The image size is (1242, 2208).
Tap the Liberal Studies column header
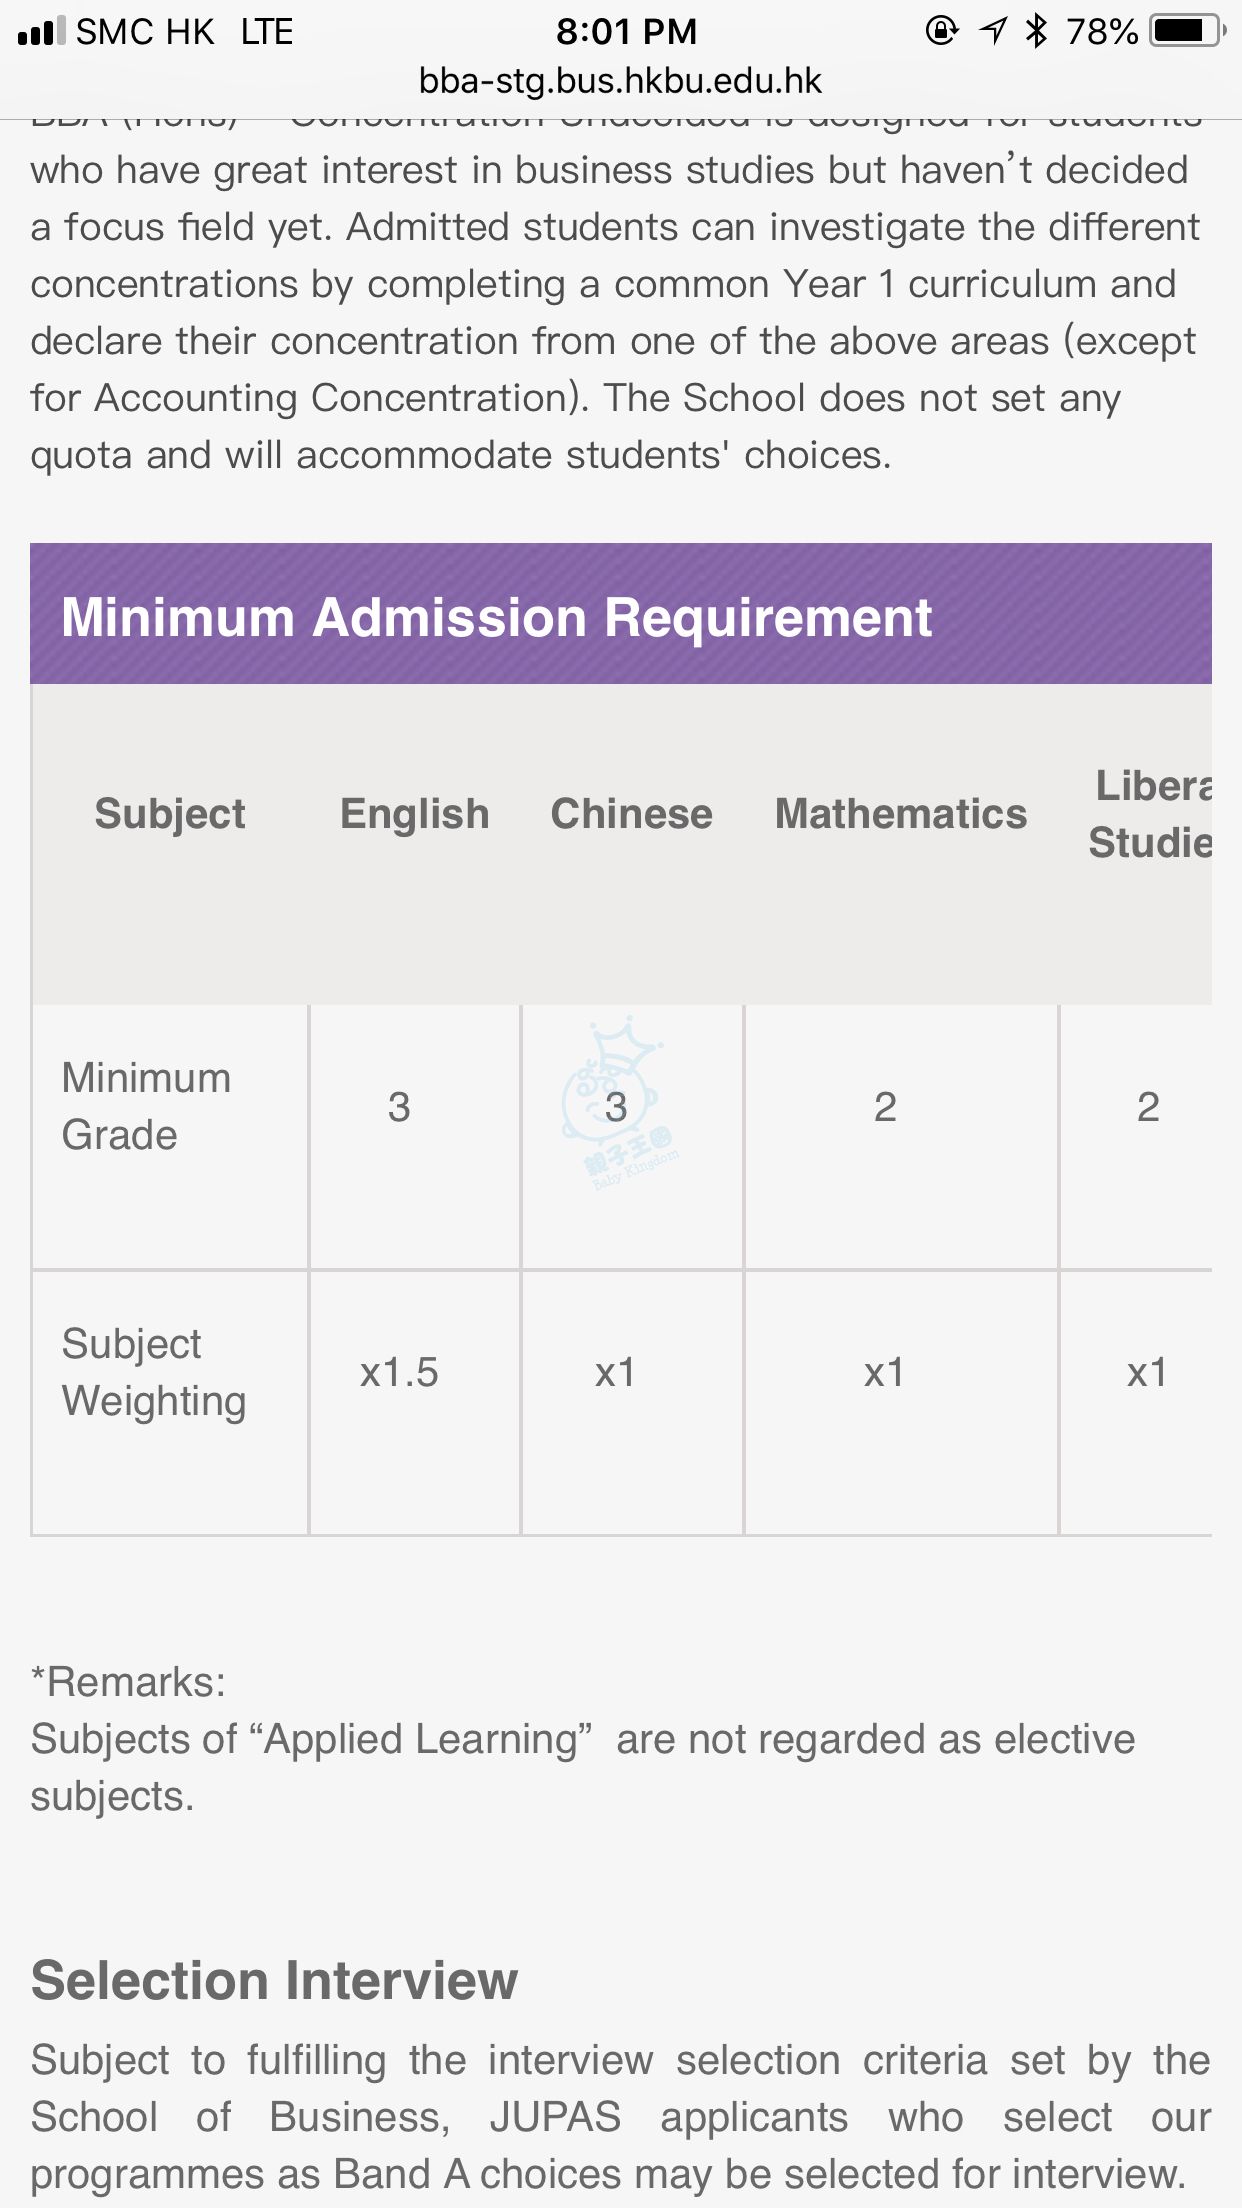1150,814
